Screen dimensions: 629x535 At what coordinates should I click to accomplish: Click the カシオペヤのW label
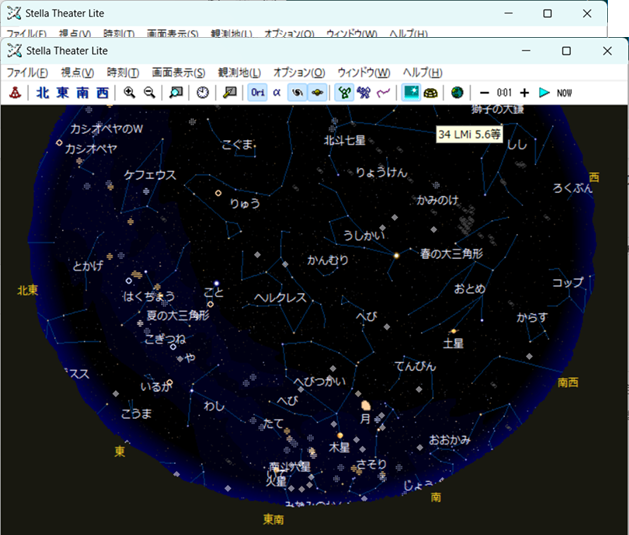[106, 129]
